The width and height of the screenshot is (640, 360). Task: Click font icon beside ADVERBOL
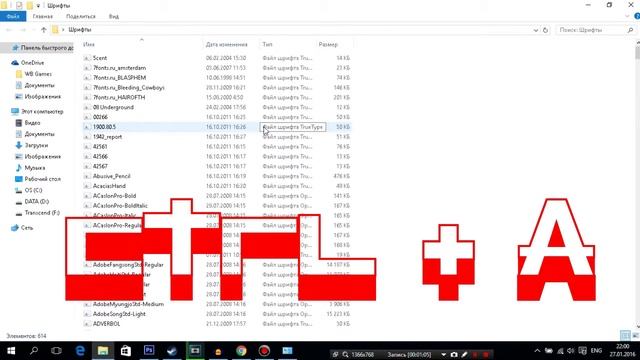click(87, 324)
